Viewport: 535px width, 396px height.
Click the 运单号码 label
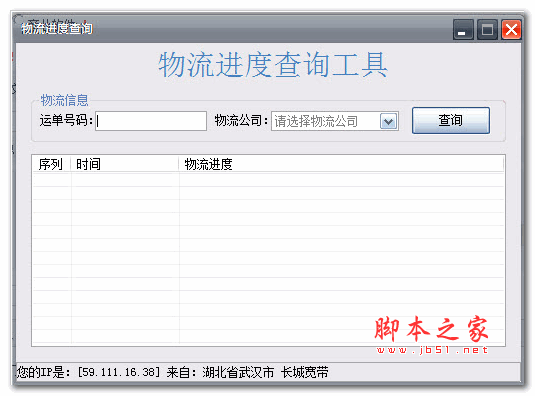point(66,120)
